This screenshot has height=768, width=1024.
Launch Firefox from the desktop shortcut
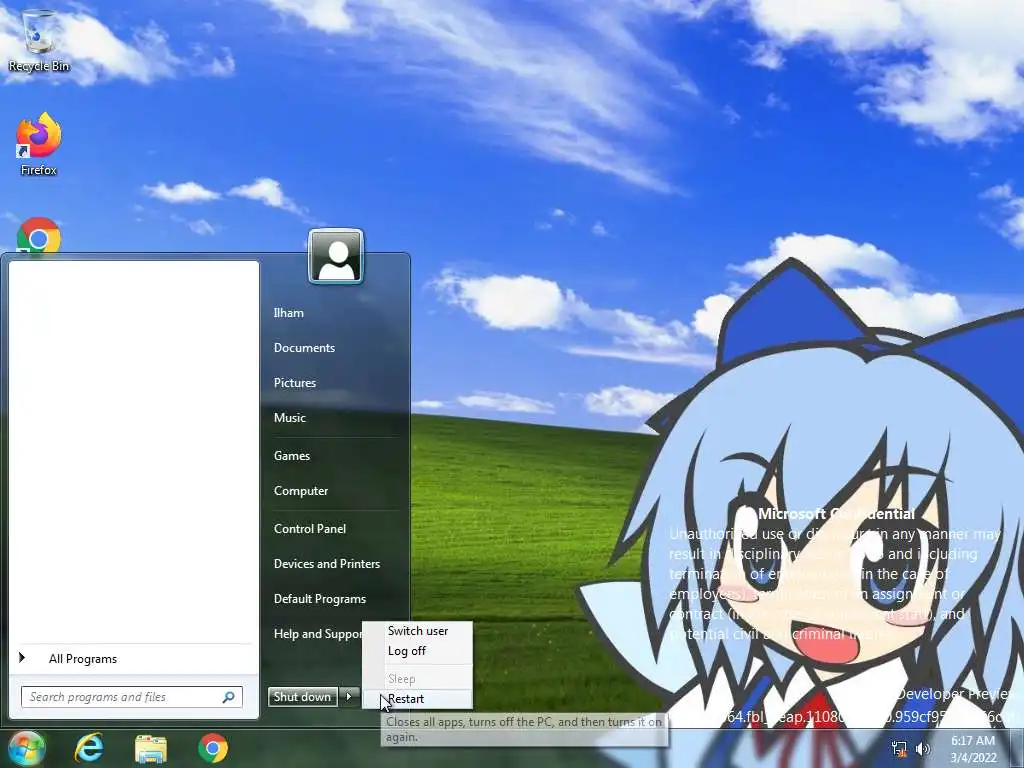click(39, 144)
